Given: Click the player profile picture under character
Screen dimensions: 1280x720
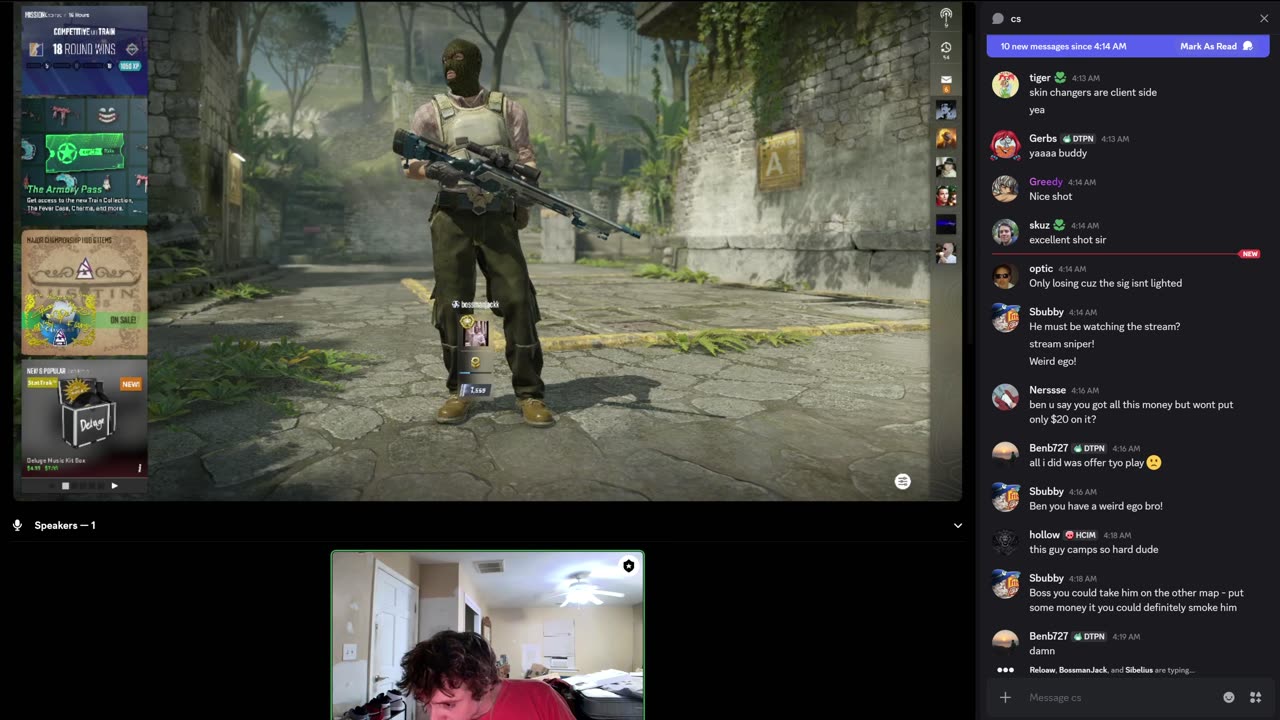Looking at the screenshot, I should pos(476,333).
